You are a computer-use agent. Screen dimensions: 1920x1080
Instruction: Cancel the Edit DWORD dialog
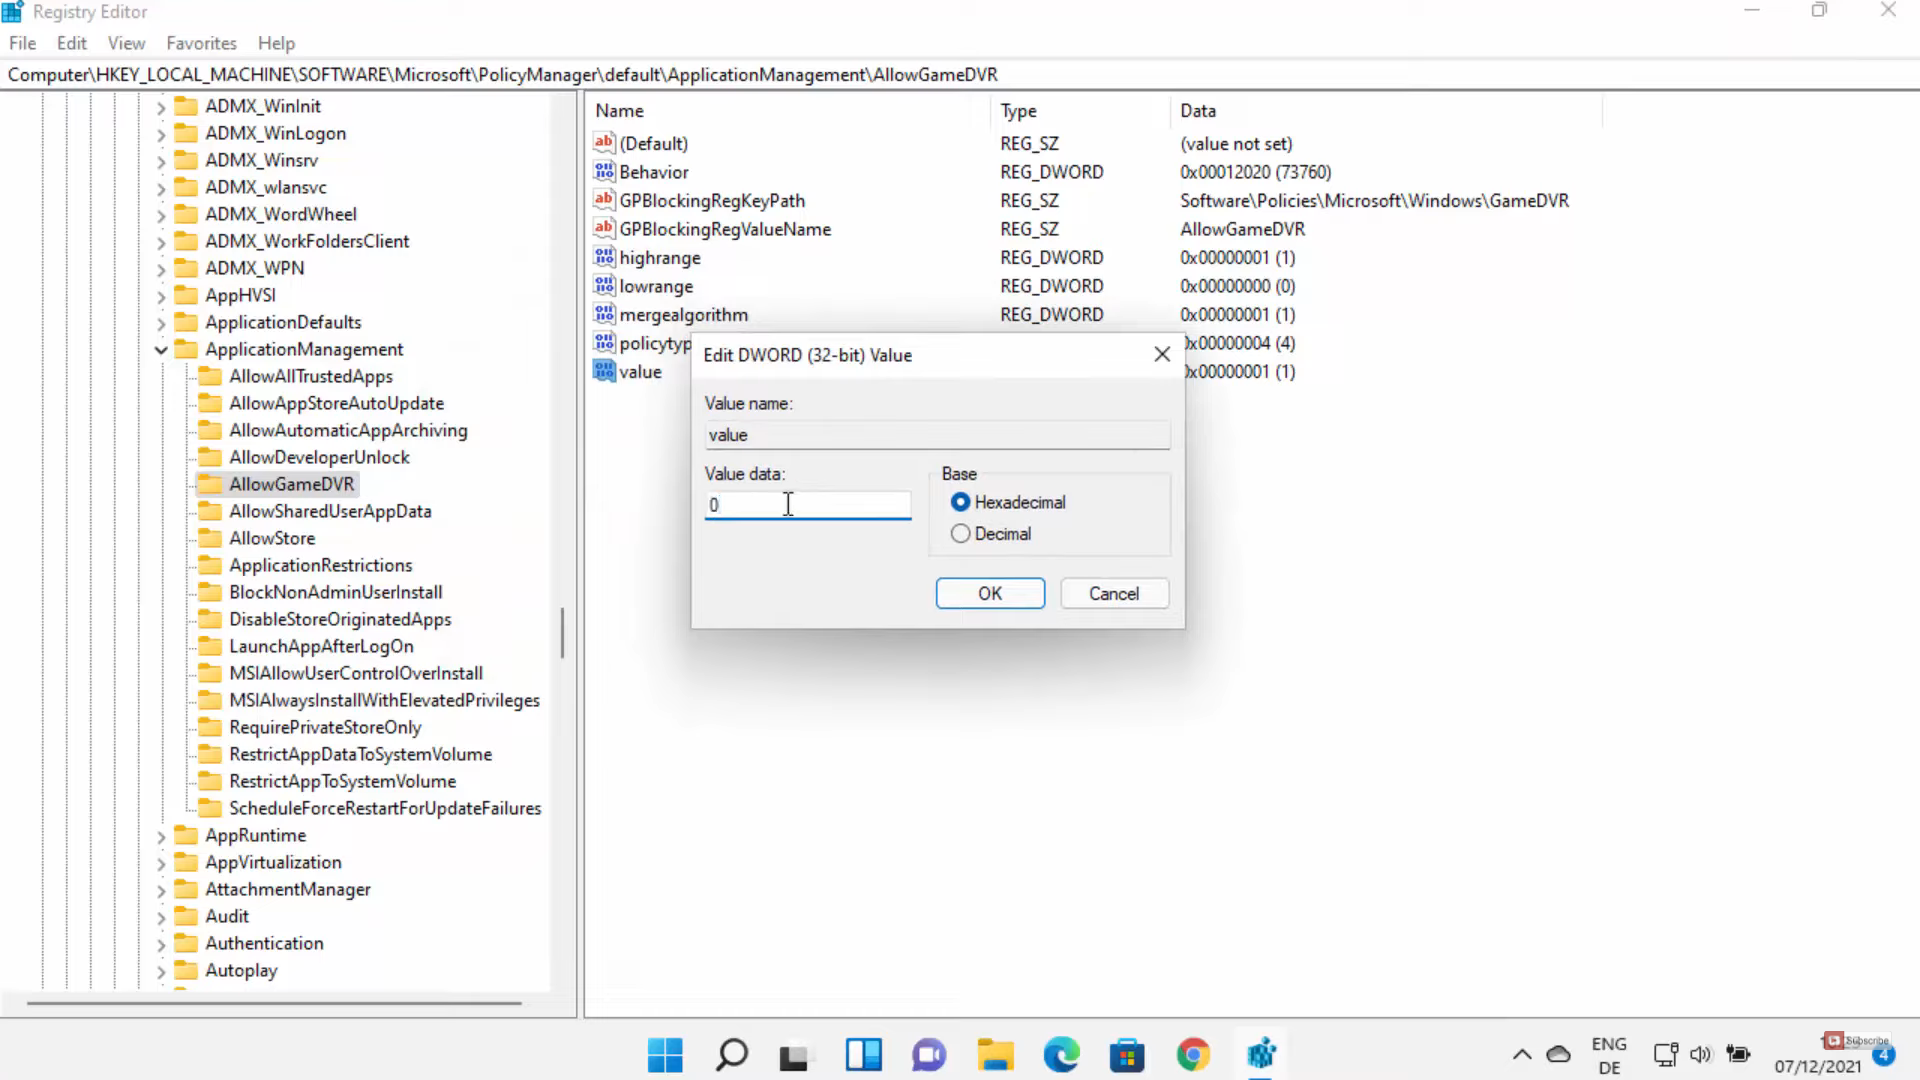click(1113, 593)
